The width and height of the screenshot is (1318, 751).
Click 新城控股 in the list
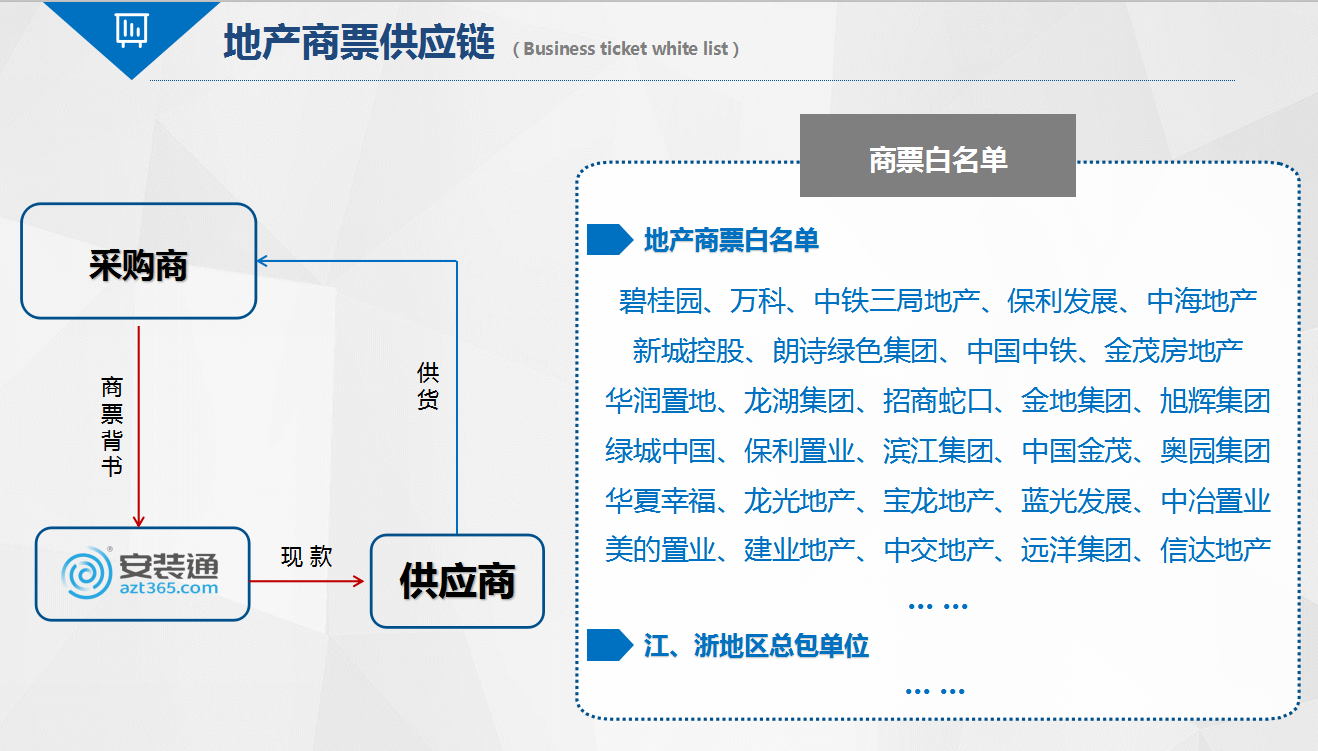coord(688,351)
